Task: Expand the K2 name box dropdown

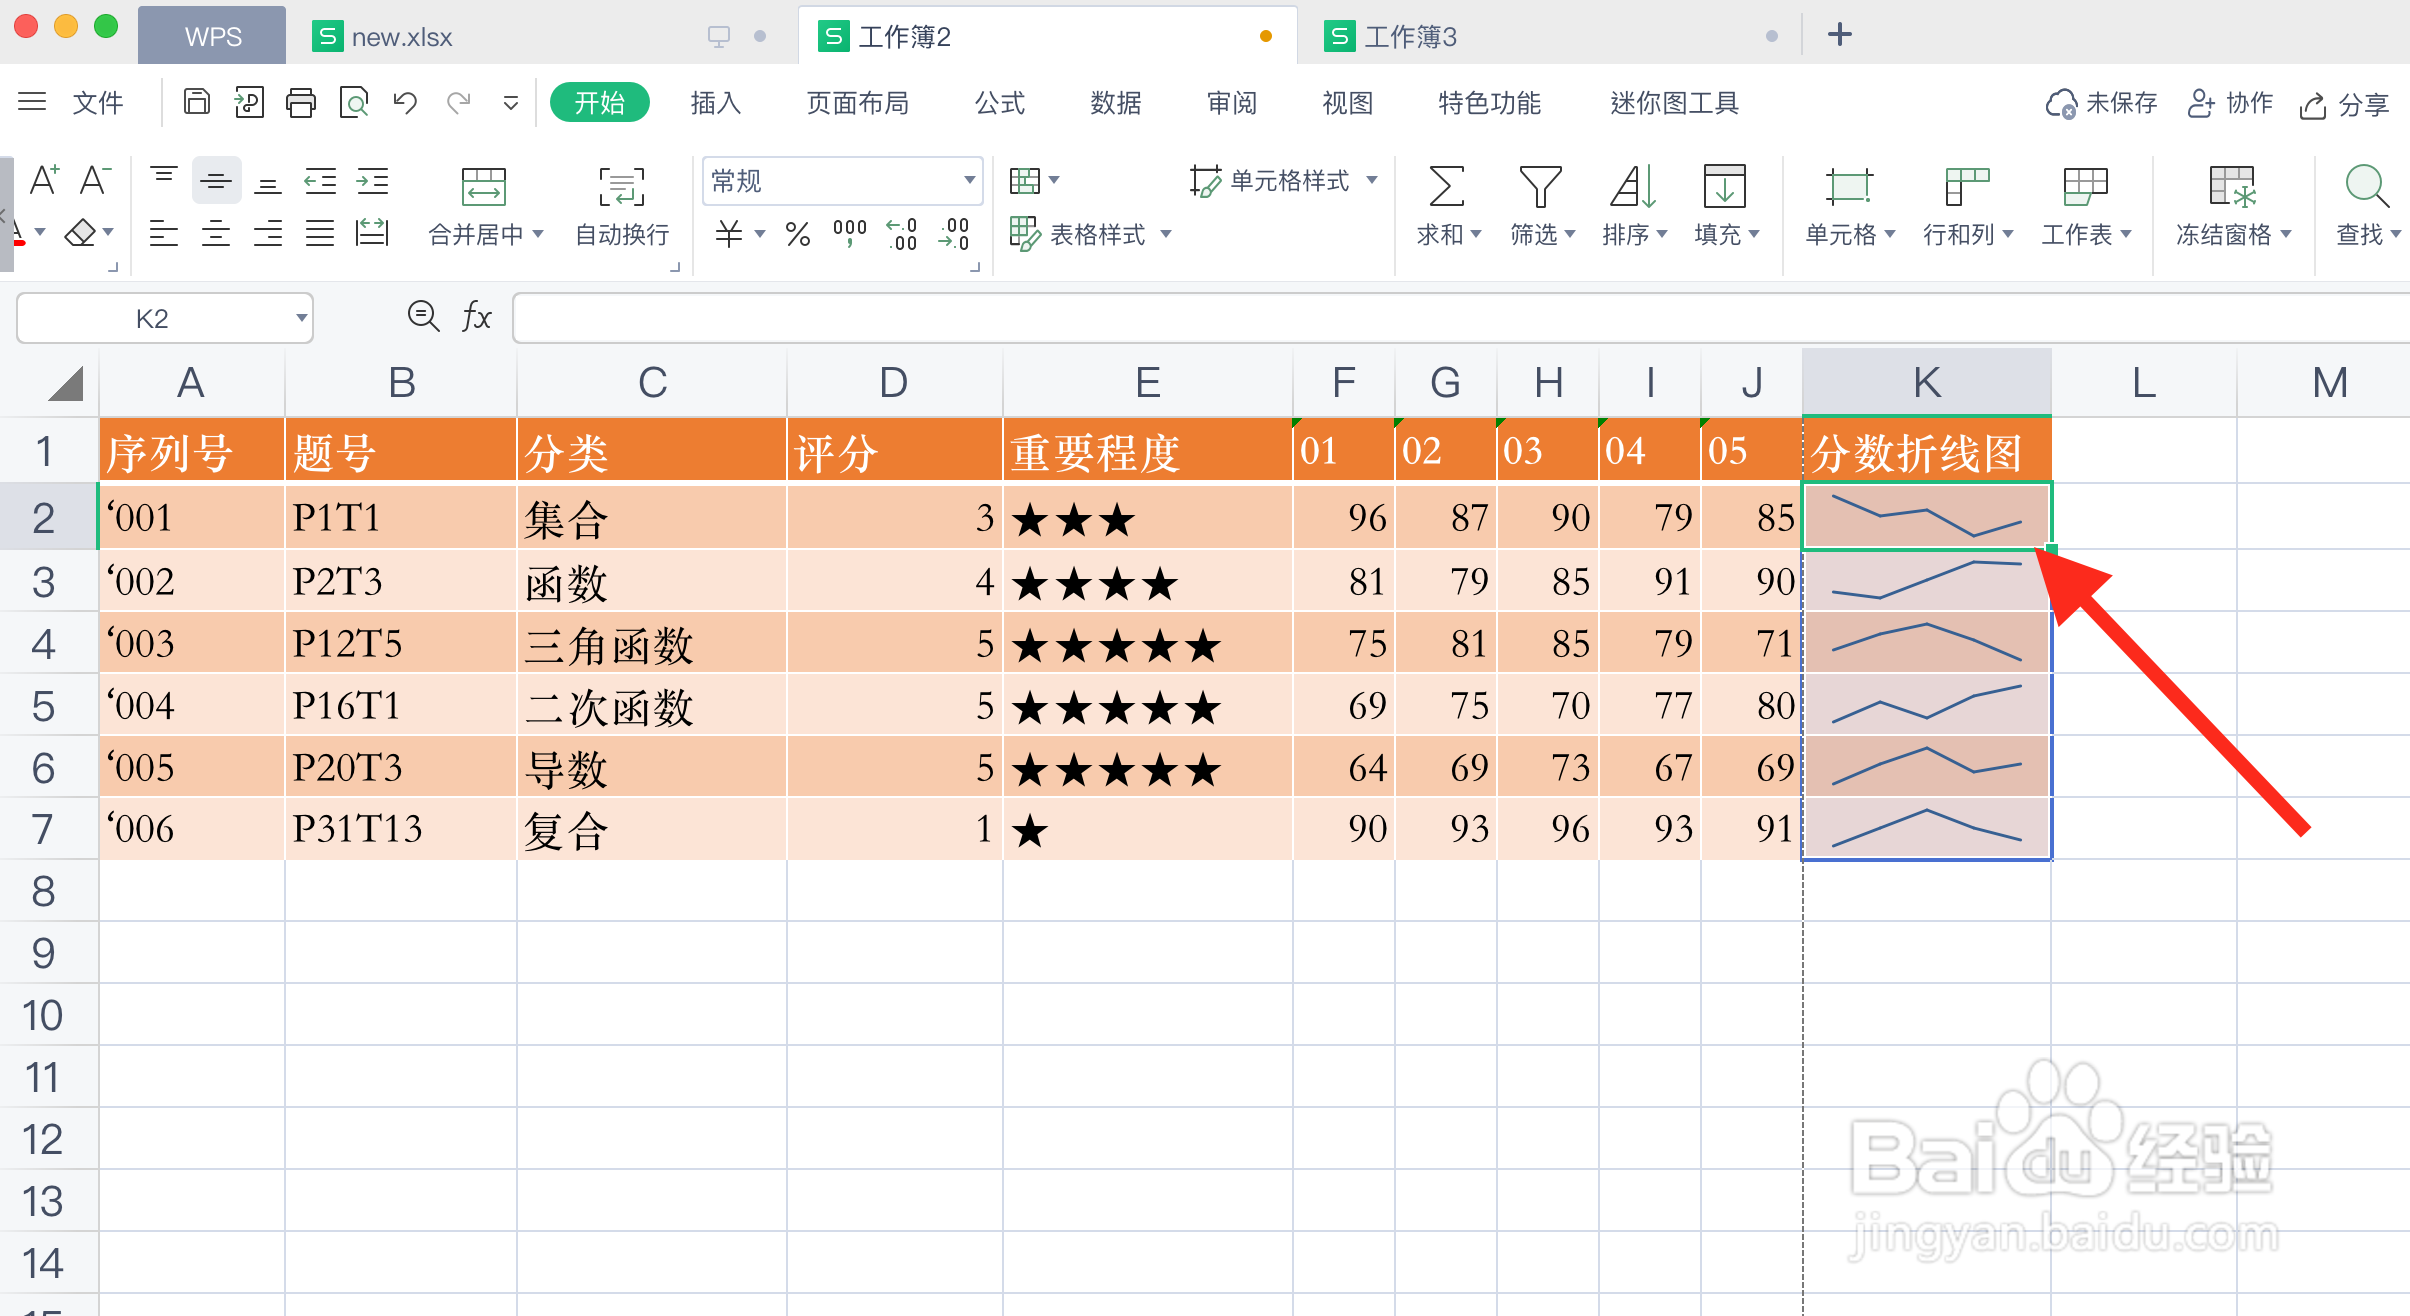Action: point(300,318)
